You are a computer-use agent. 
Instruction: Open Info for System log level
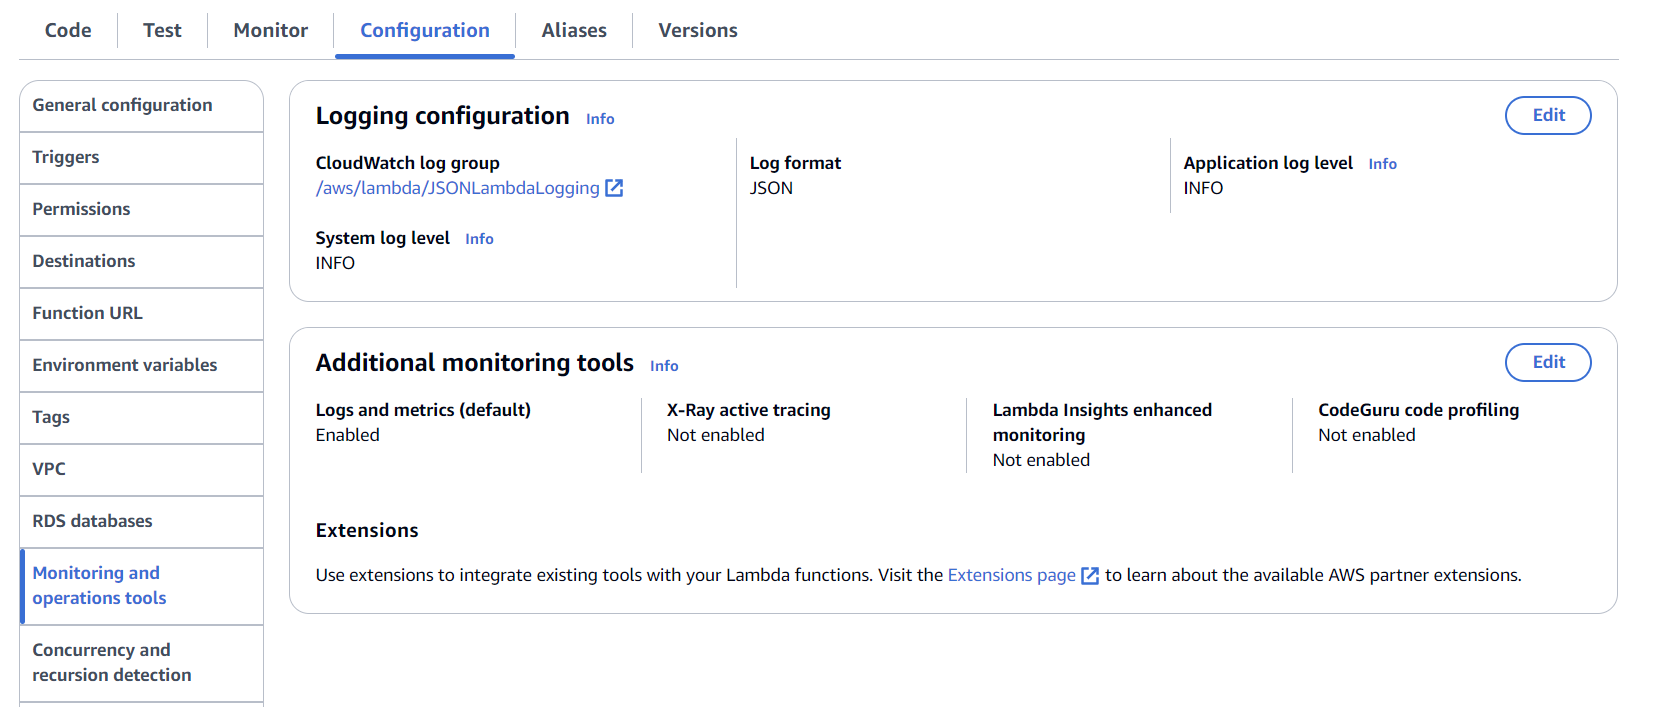479,239
